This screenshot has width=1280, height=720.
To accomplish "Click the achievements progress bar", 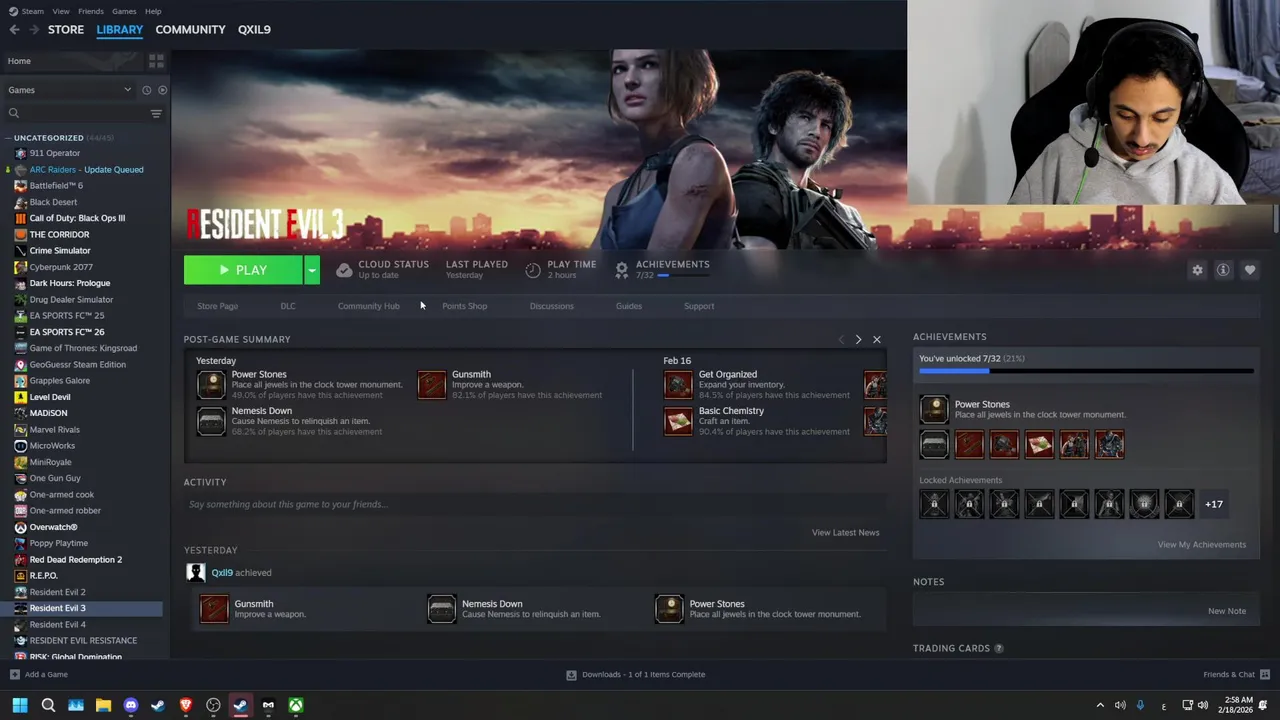I will 1086,371.
